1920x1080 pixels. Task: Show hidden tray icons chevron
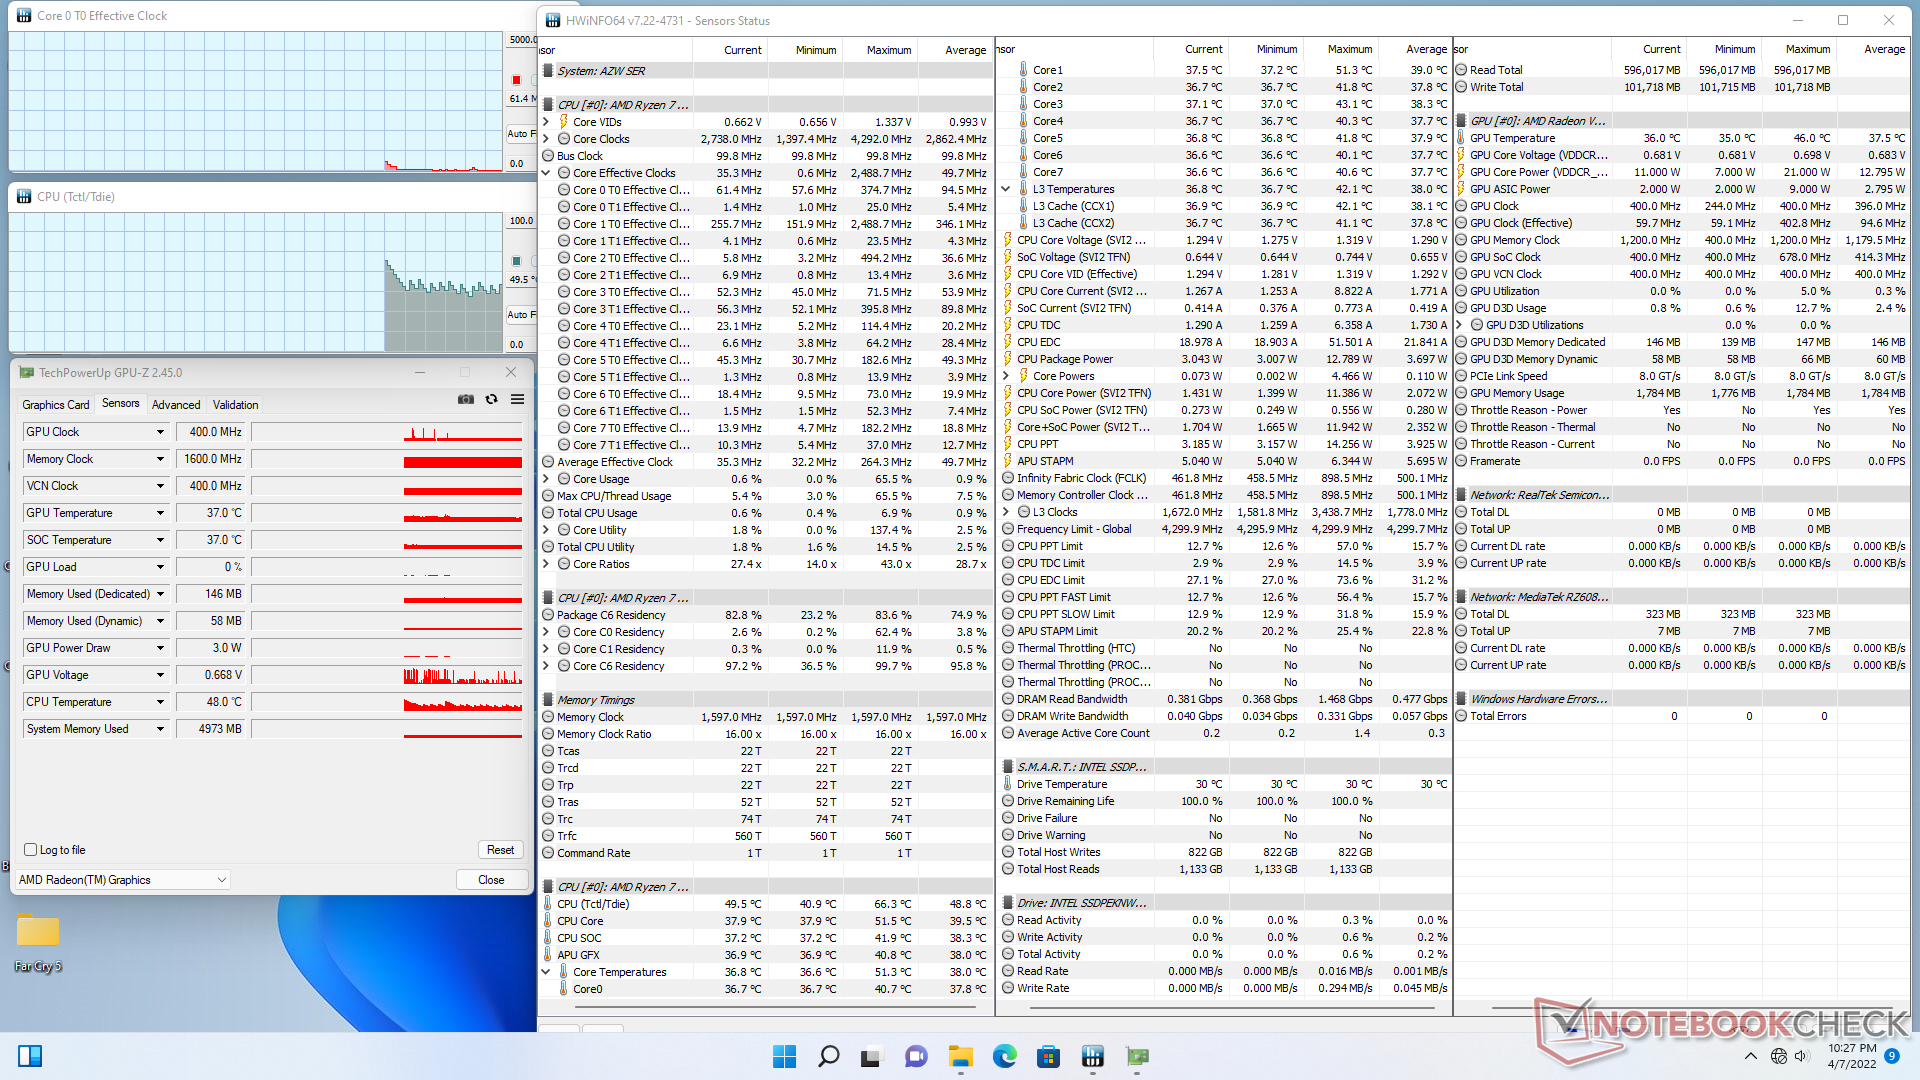coord(1750,1056)
